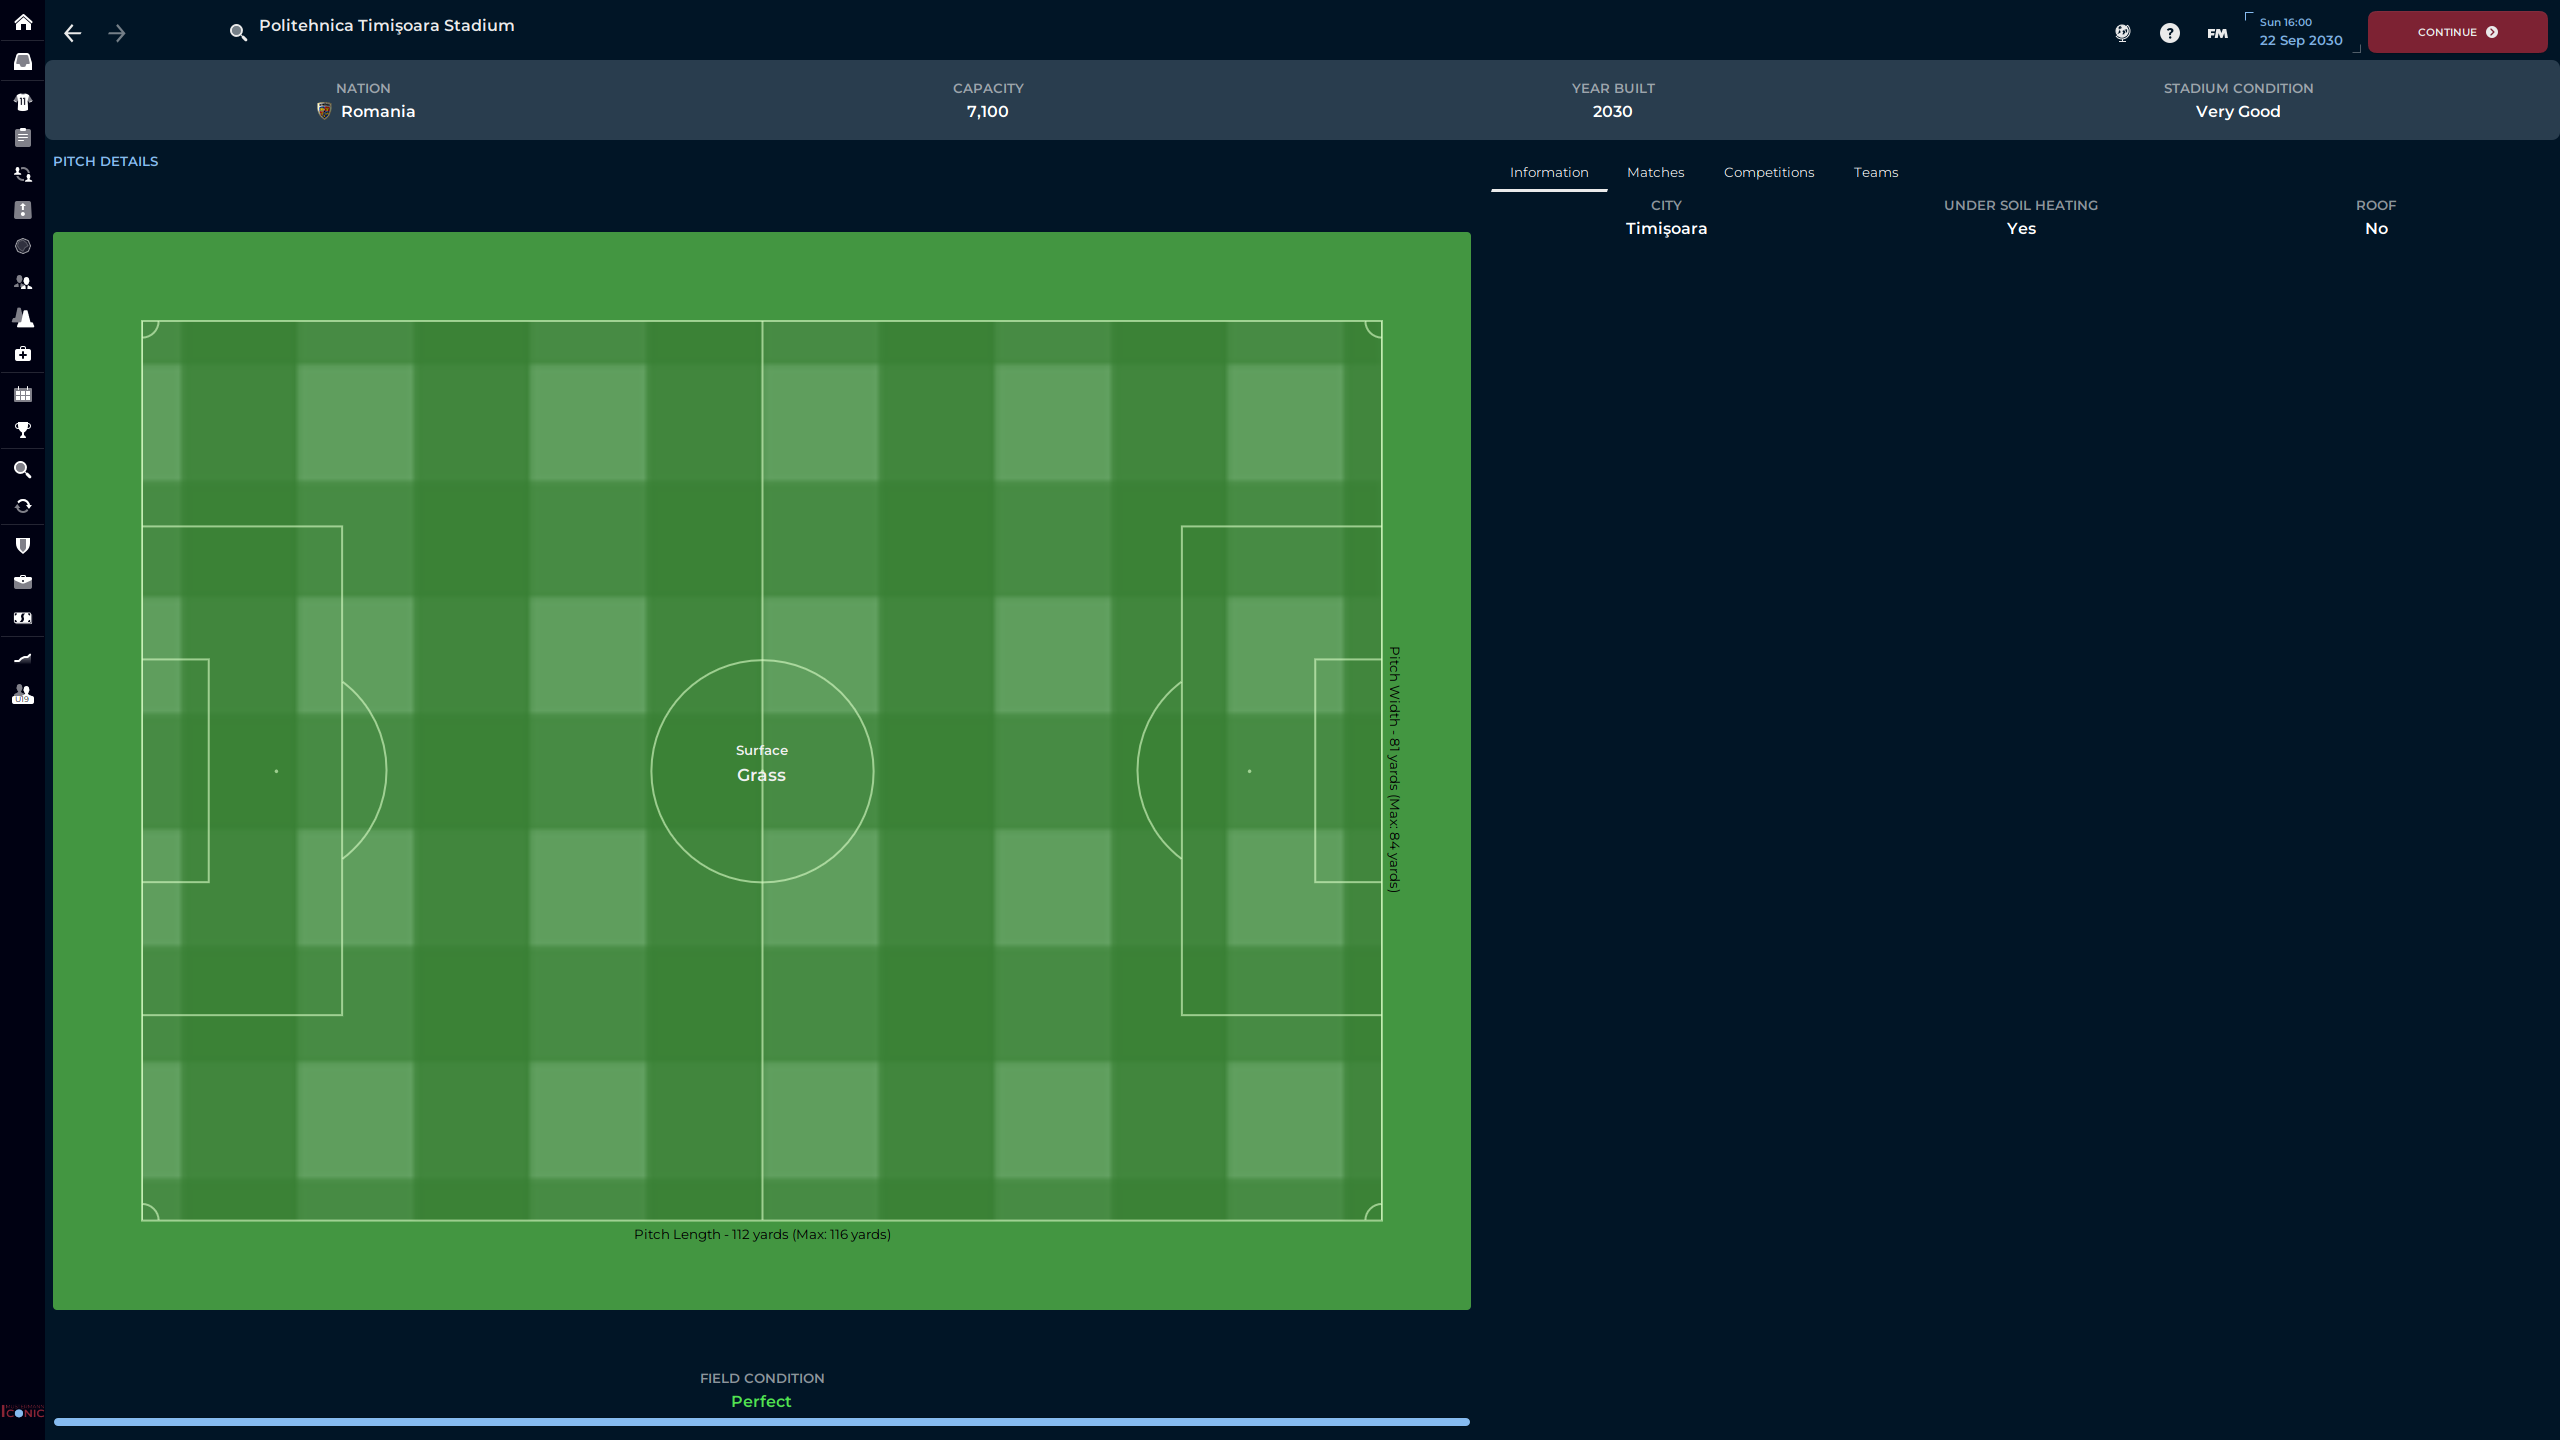Open the Inbox tray icon

tap(22, 62)
